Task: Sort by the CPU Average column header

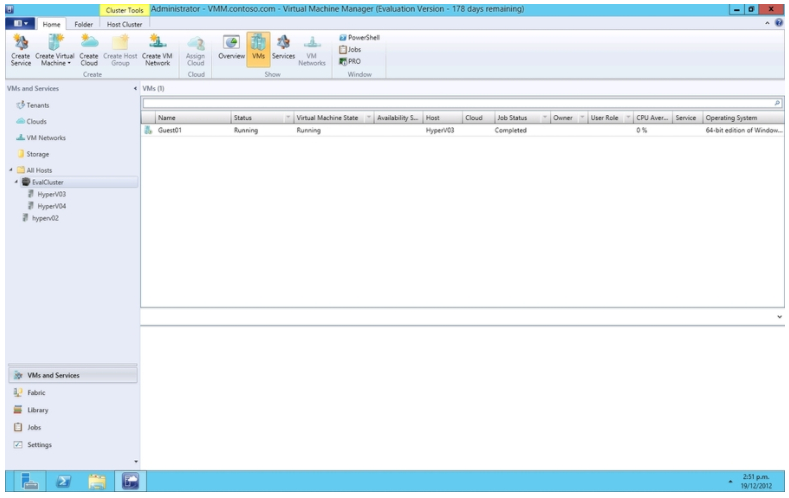Action: tap(653, 118)
